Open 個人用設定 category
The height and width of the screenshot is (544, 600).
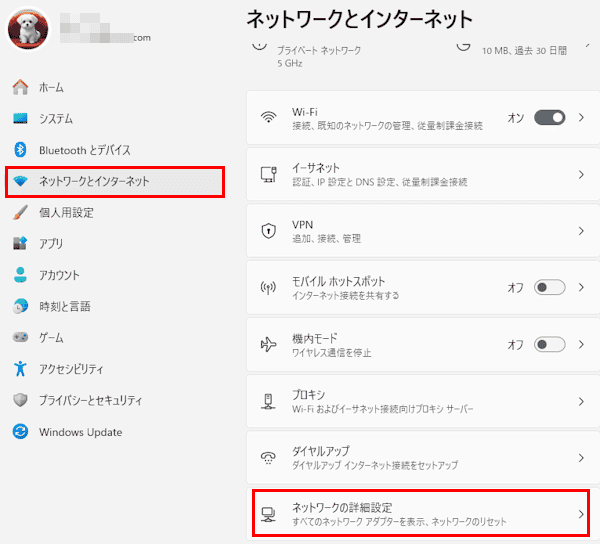66,213
